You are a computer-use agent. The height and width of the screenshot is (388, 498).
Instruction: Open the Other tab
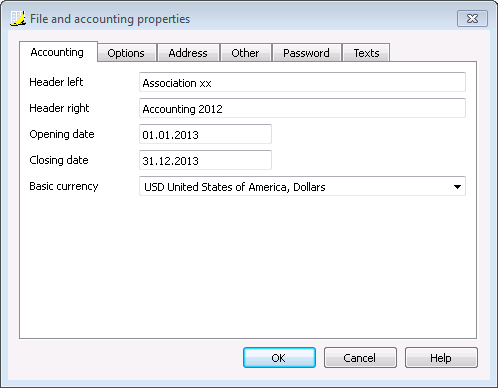pyautogui.click(x=246, y=53)
